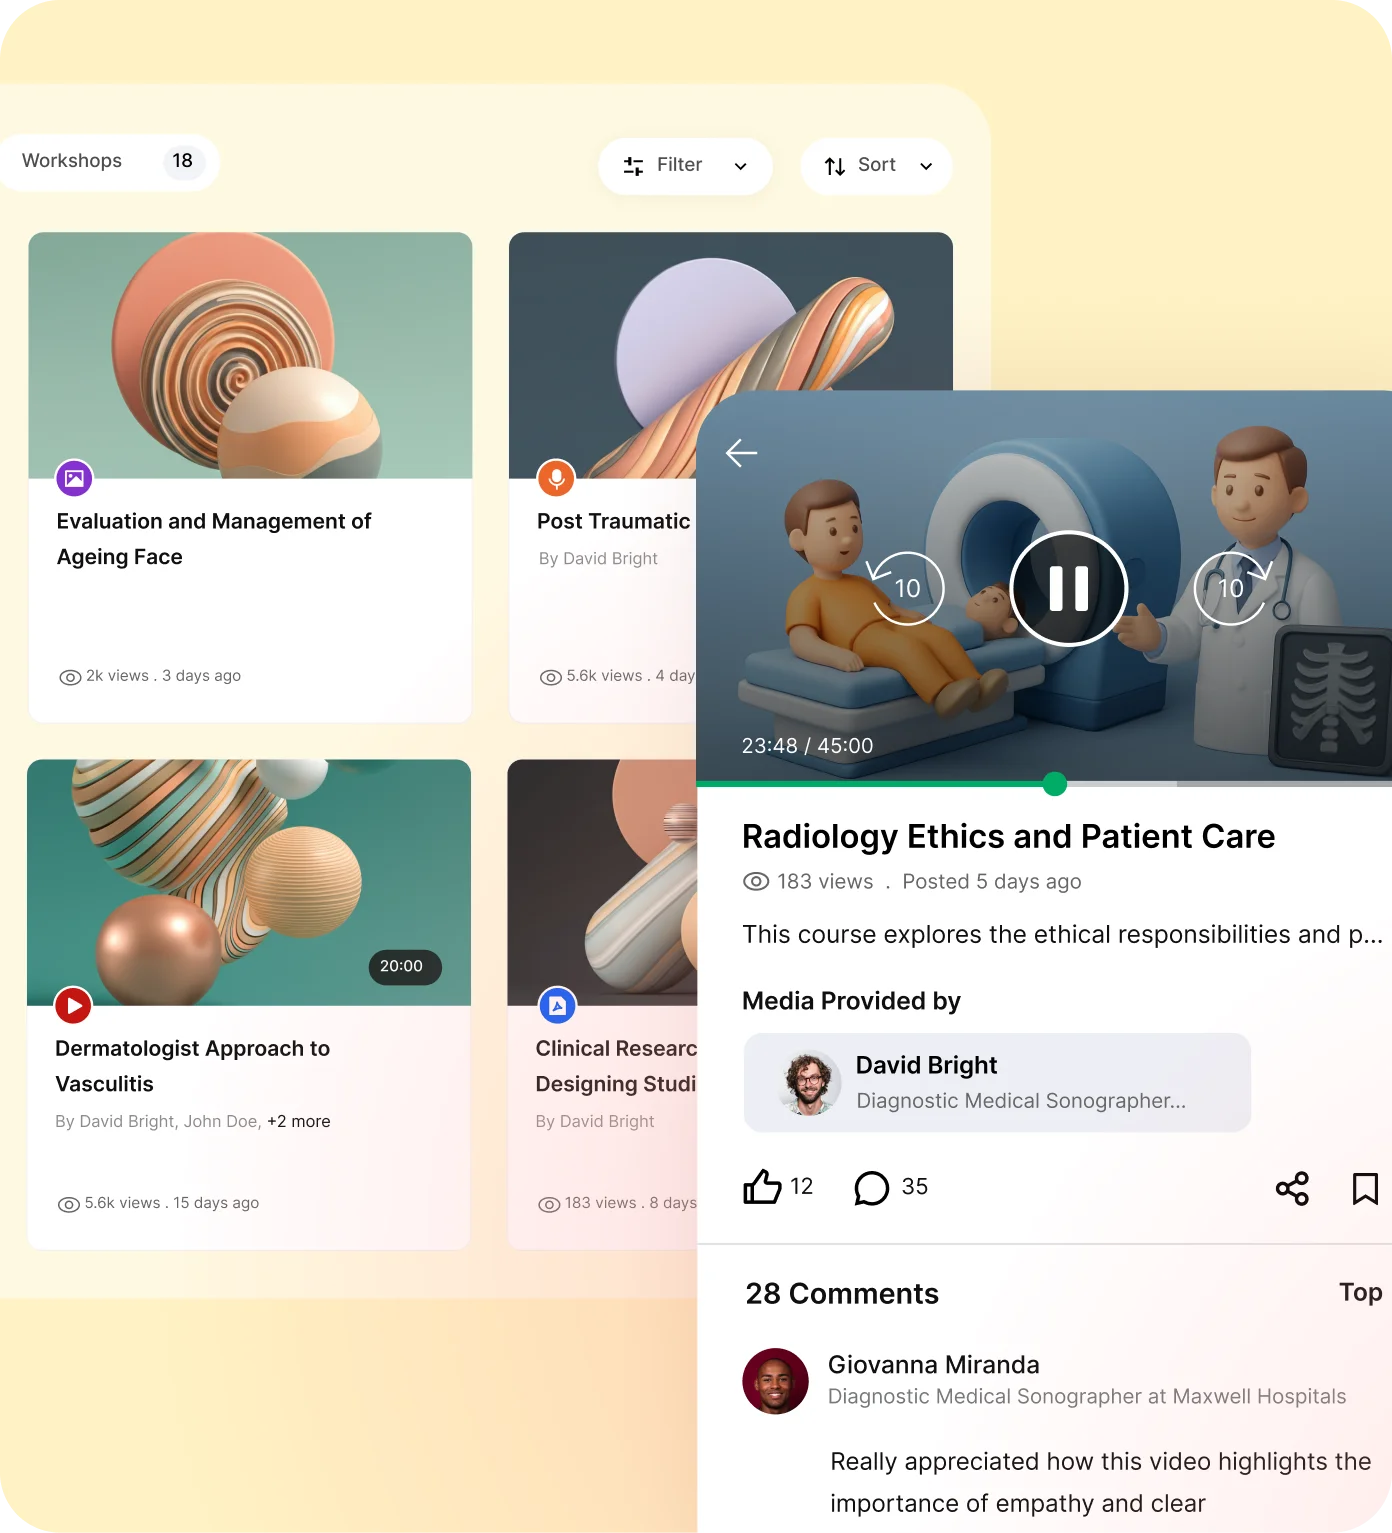Click the 20:00 duration badge on Vasculitis video
Screen dimensions: 1392x1533
403,967
